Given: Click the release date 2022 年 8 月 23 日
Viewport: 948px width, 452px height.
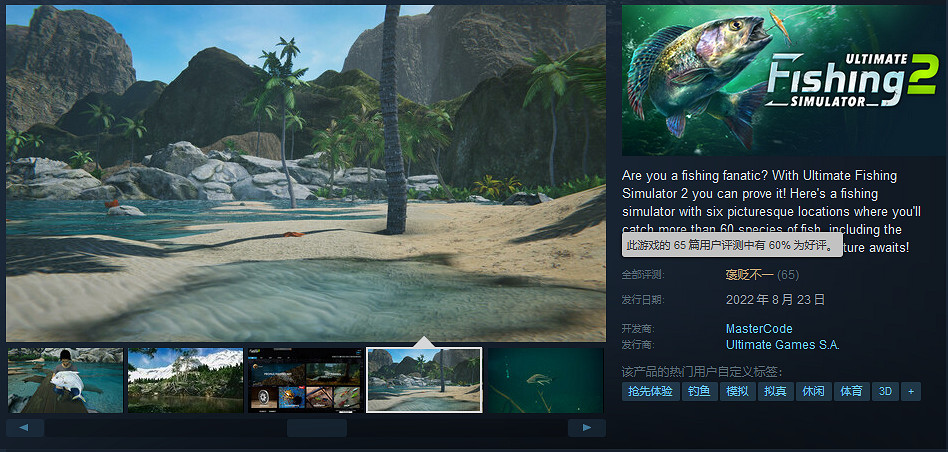Looking at the screenshot, I should tap(775, 300).
